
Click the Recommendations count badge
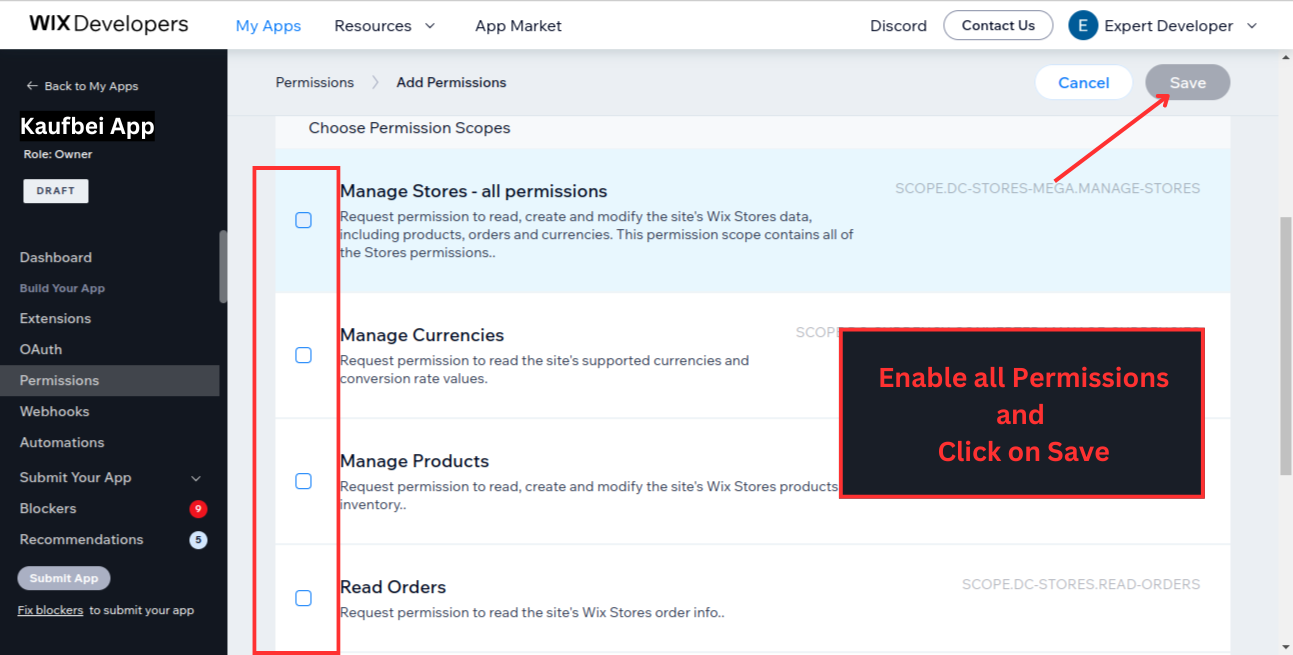198,540
